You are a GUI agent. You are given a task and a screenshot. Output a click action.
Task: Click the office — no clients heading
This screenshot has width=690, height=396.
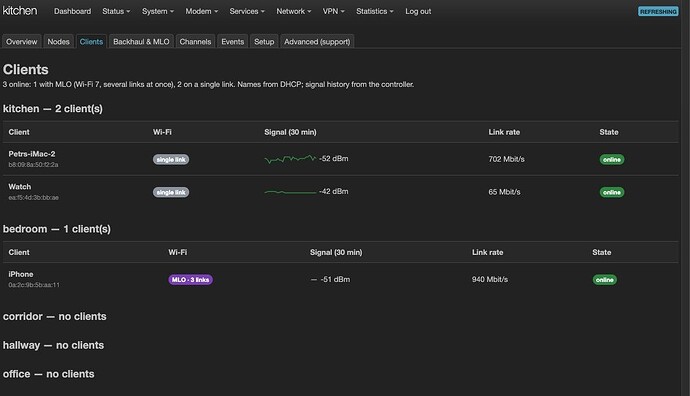click(x=48, y=374)
